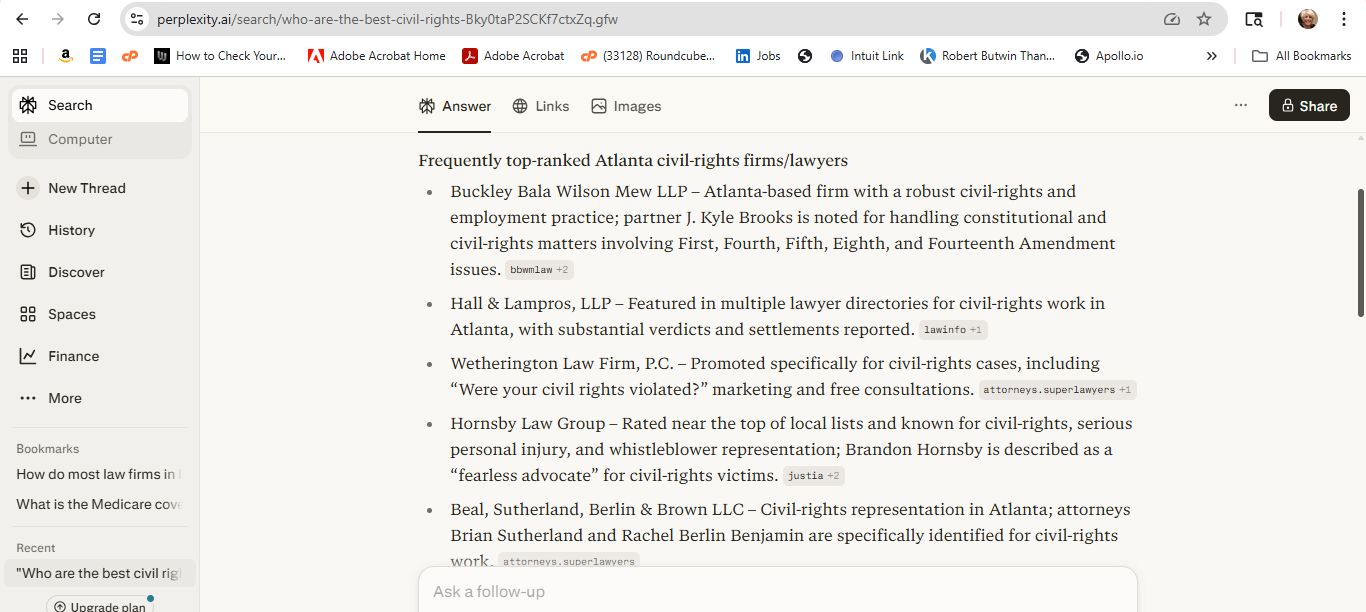This screenshot has height=612, width=1366.
Task: Bookmark this page with the star icon
Action: point(1204,19)
